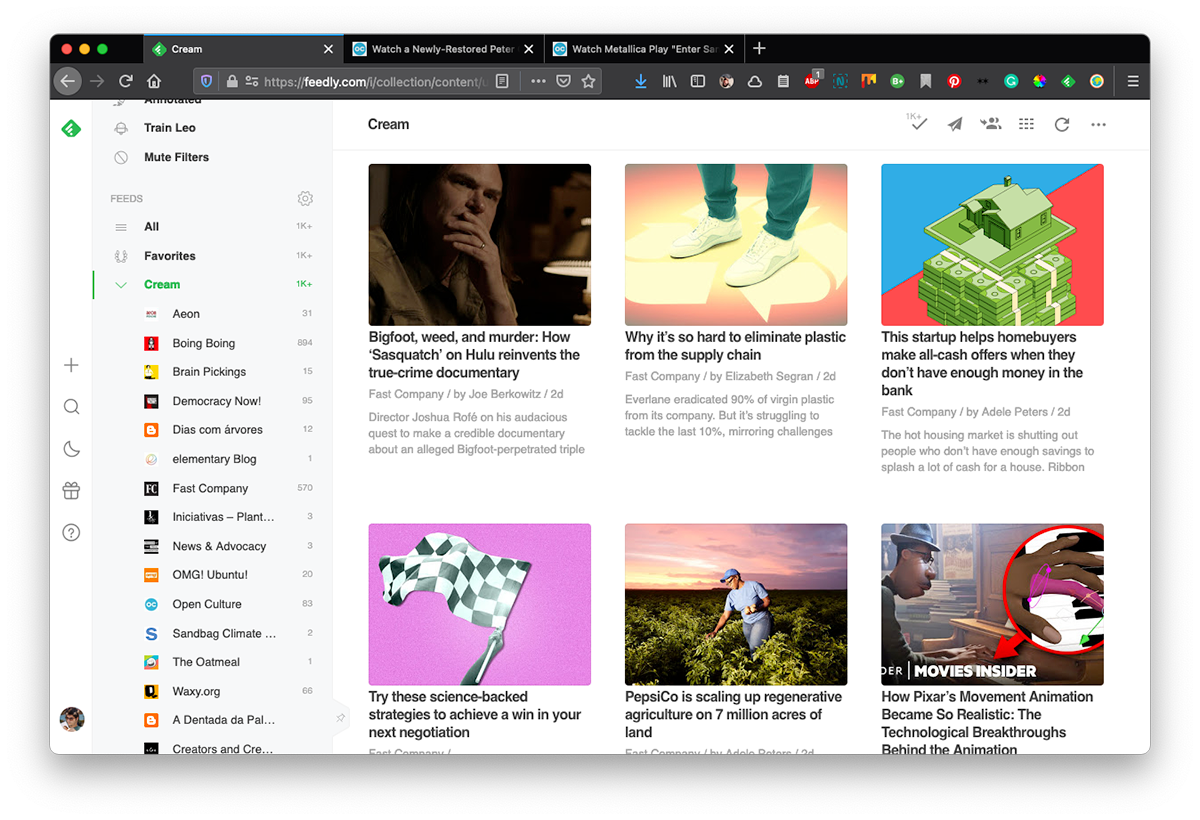Screen dimensions: 1200x820
Task: Open the browser library icon
Action: coord(670,81)
